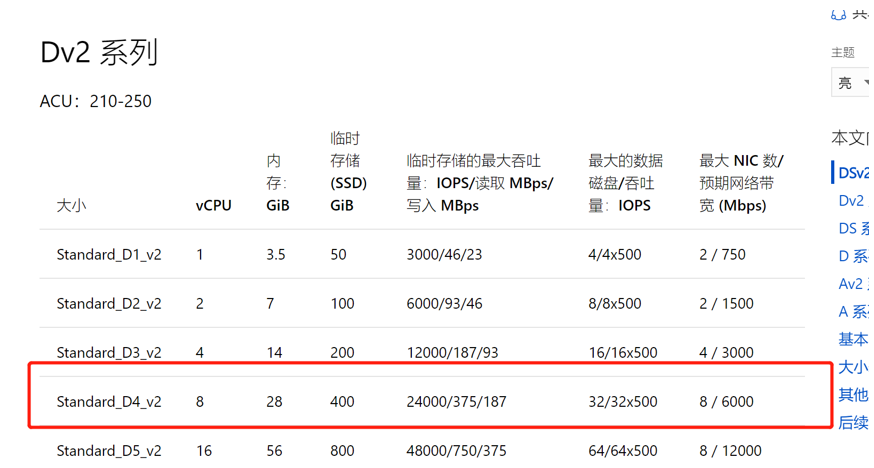Select the Standard_D4_v2 cell
The width and height of the screenshot is (874, 468).
coord(109,402)
